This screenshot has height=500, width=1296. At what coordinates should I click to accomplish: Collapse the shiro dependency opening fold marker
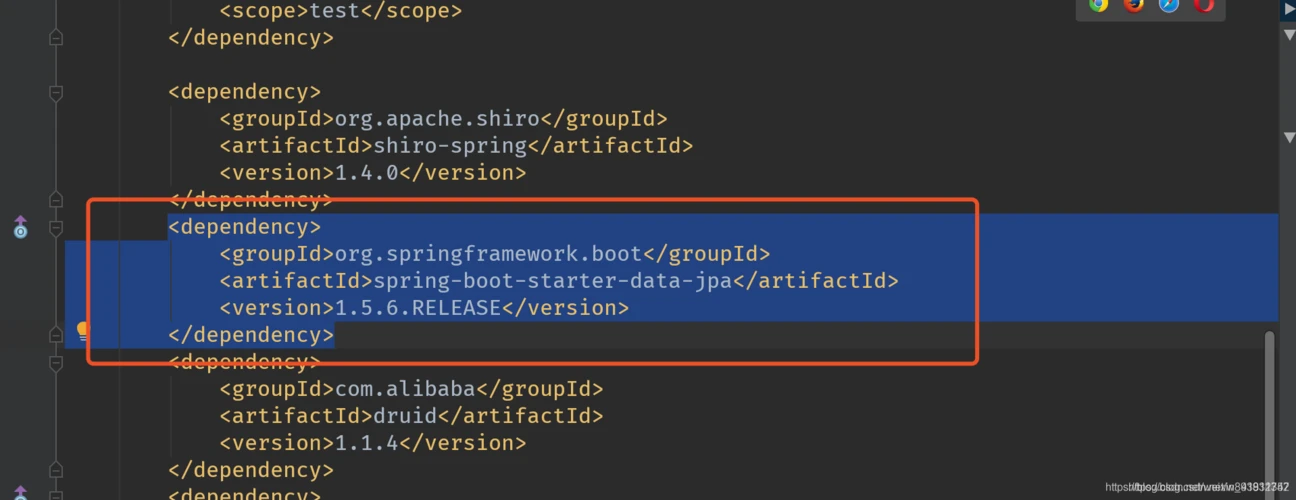(x=56, y=92)
